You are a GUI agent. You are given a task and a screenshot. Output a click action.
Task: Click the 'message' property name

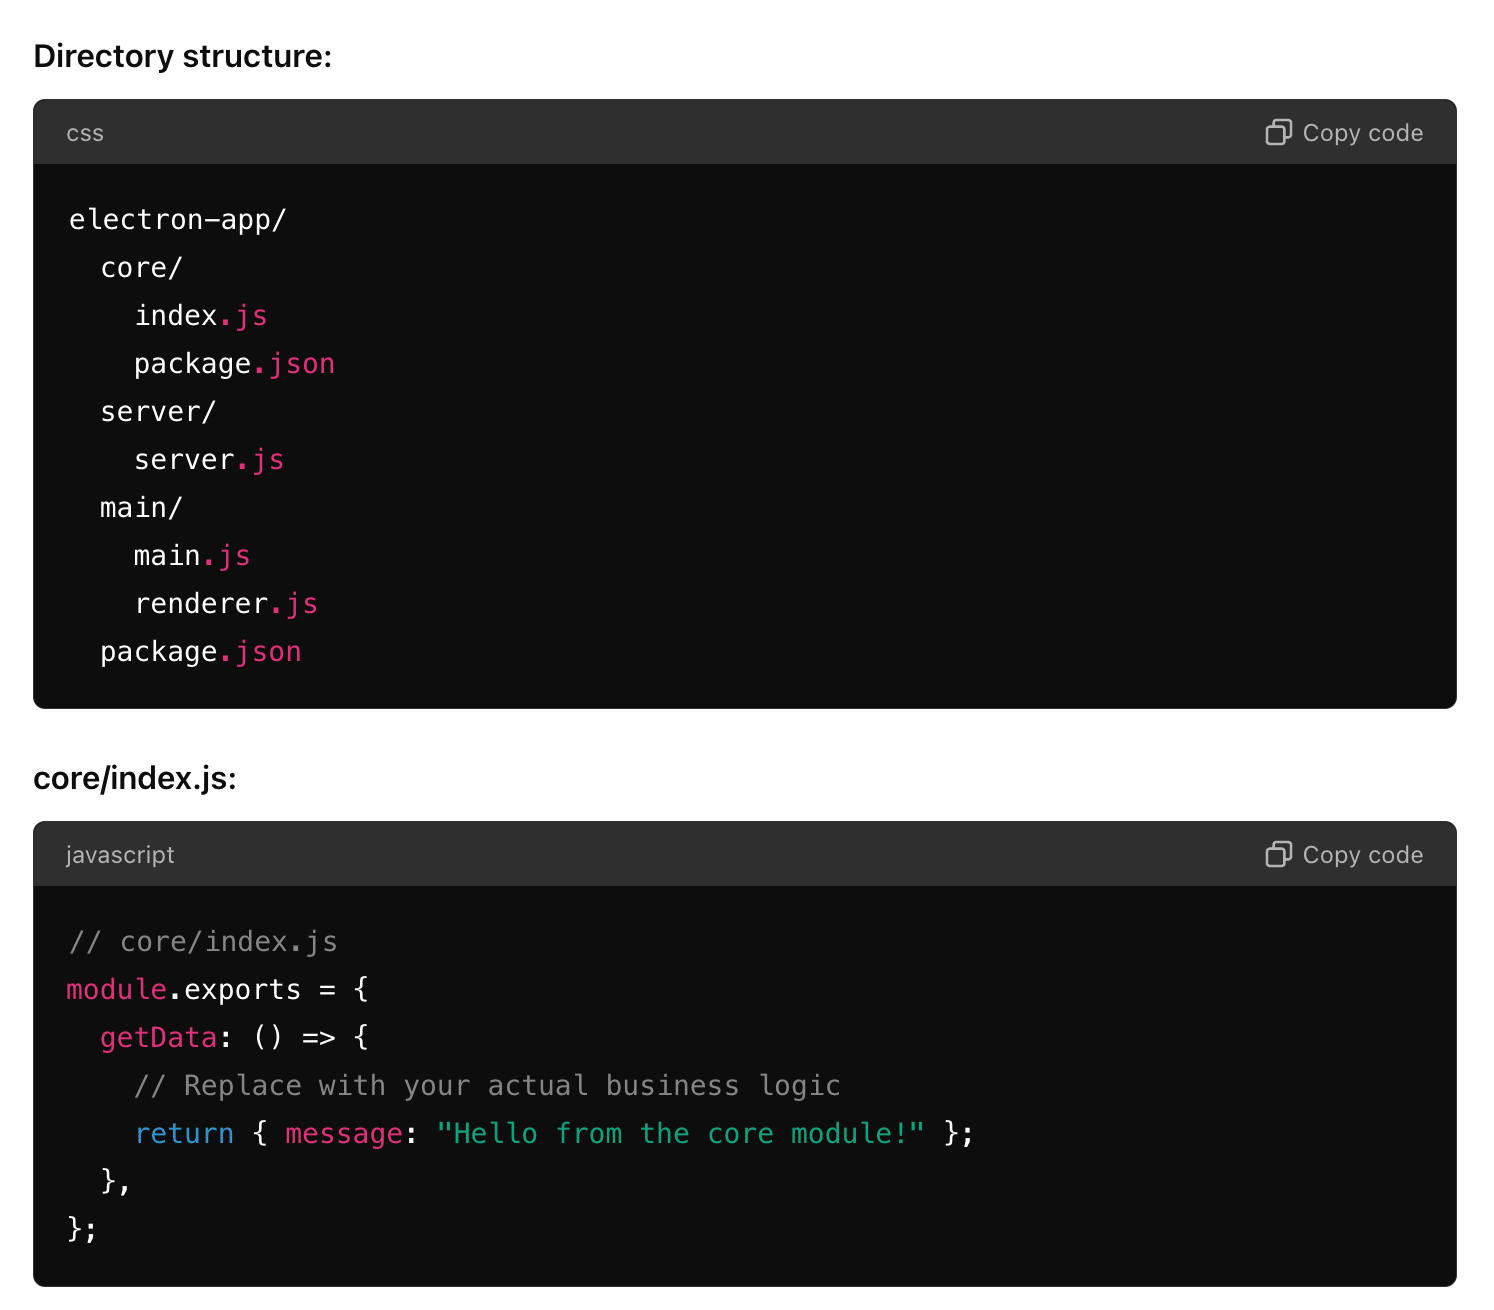344,1134
